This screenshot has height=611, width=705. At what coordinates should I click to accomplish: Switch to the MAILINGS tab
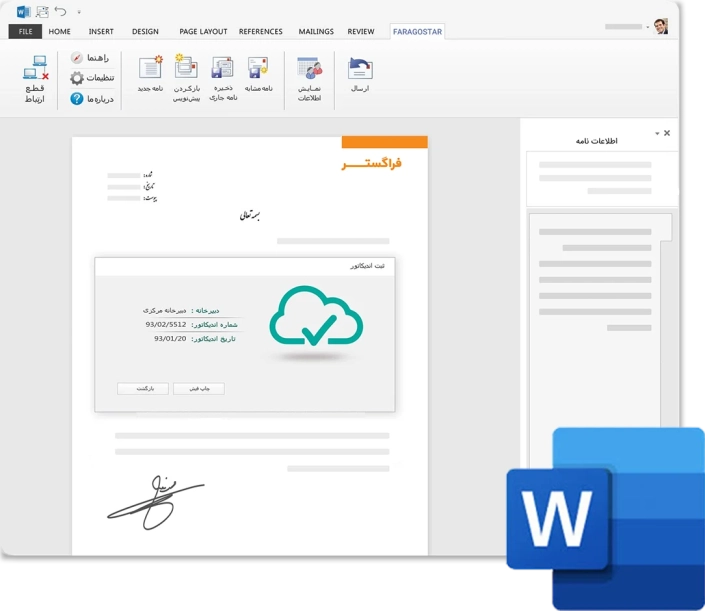click(x=316, y=31)
